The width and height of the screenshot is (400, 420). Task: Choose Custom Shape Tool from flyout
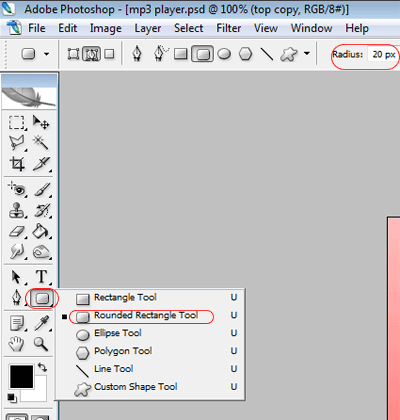(151, 387)
